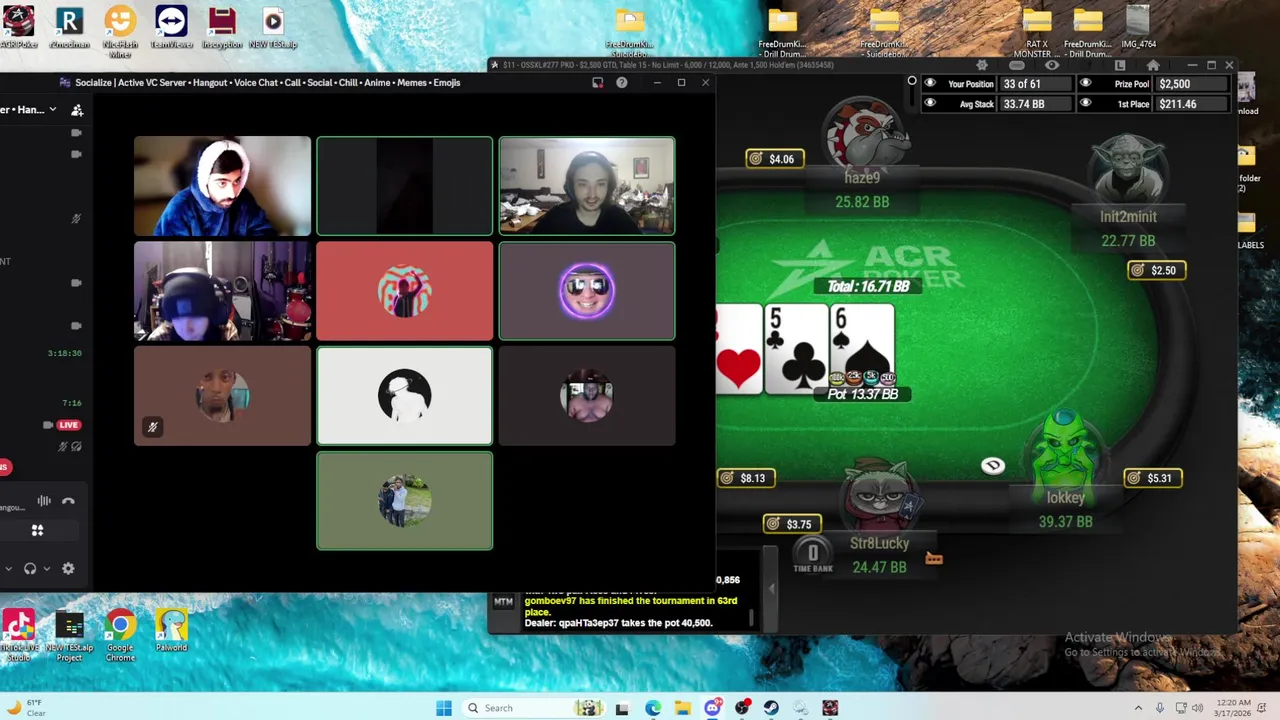
Task: Collapse poker chat panel arrow
Action: (771, 589)
